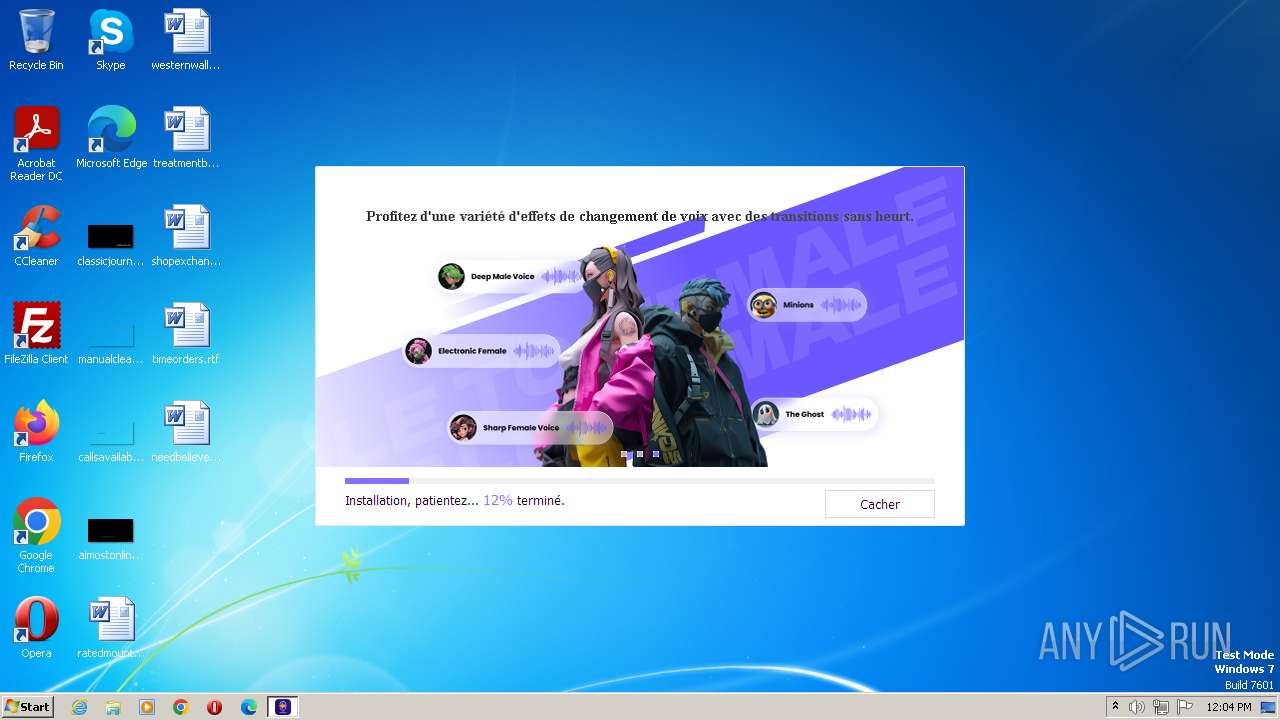Open Windows Media Player from the taskbar

(147, 707)
